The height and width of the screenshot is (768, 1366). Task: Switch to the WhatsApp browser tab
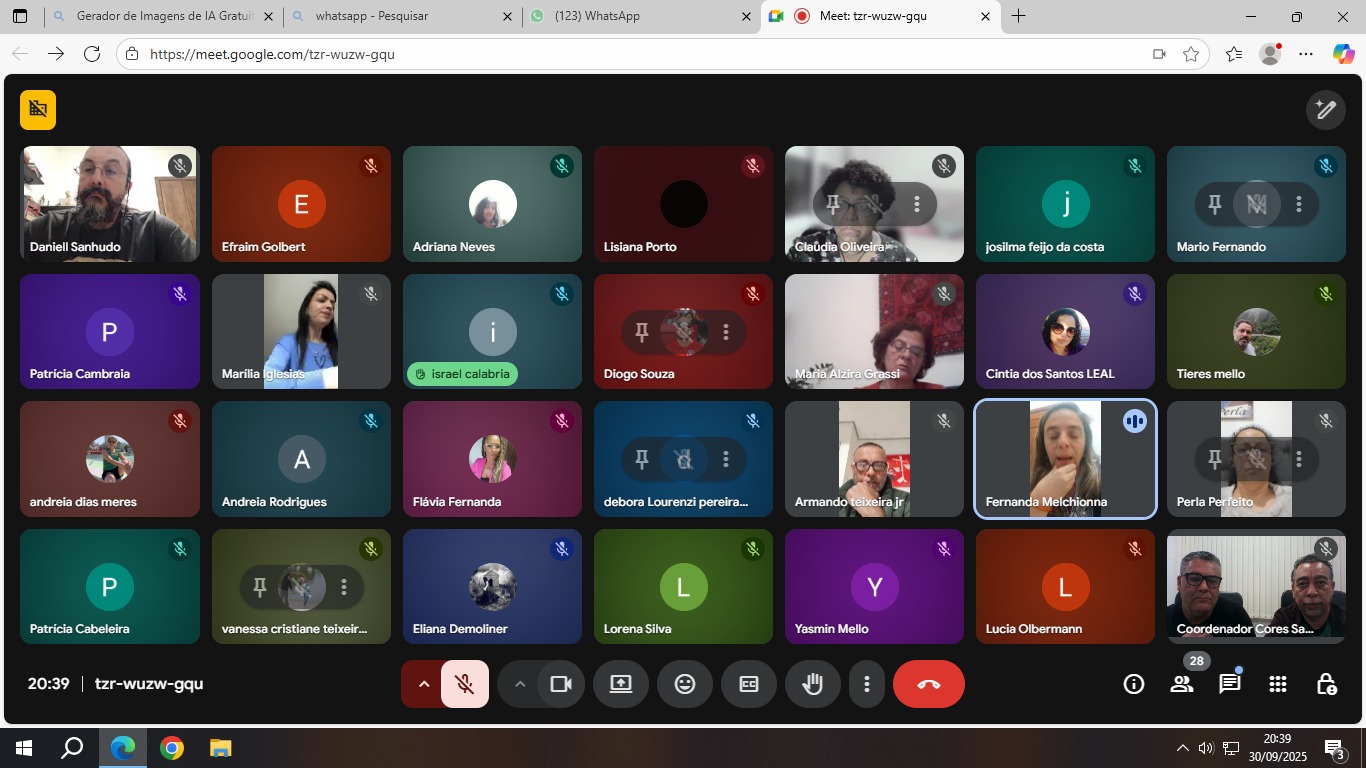pyautogui.click(x=640, y=16)
